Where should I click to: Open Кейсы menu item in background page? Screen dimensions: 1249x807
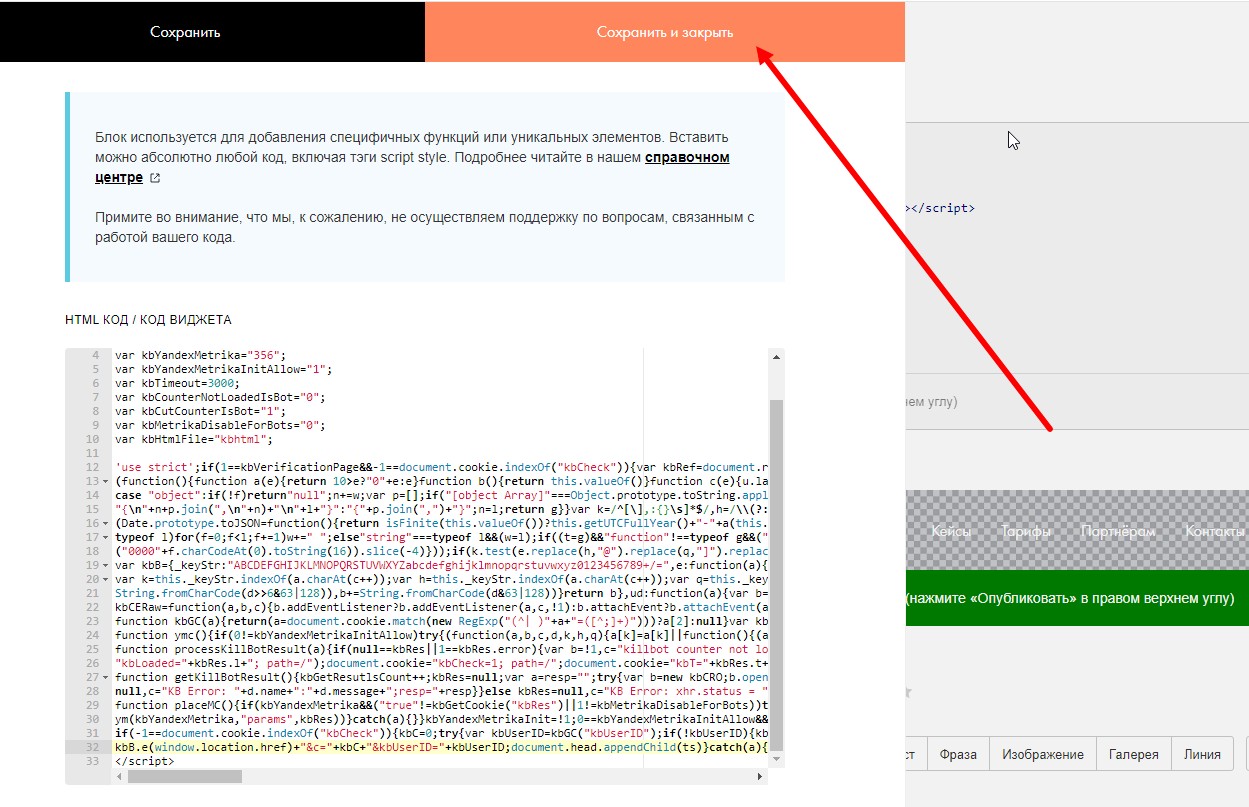click(951, 532)
